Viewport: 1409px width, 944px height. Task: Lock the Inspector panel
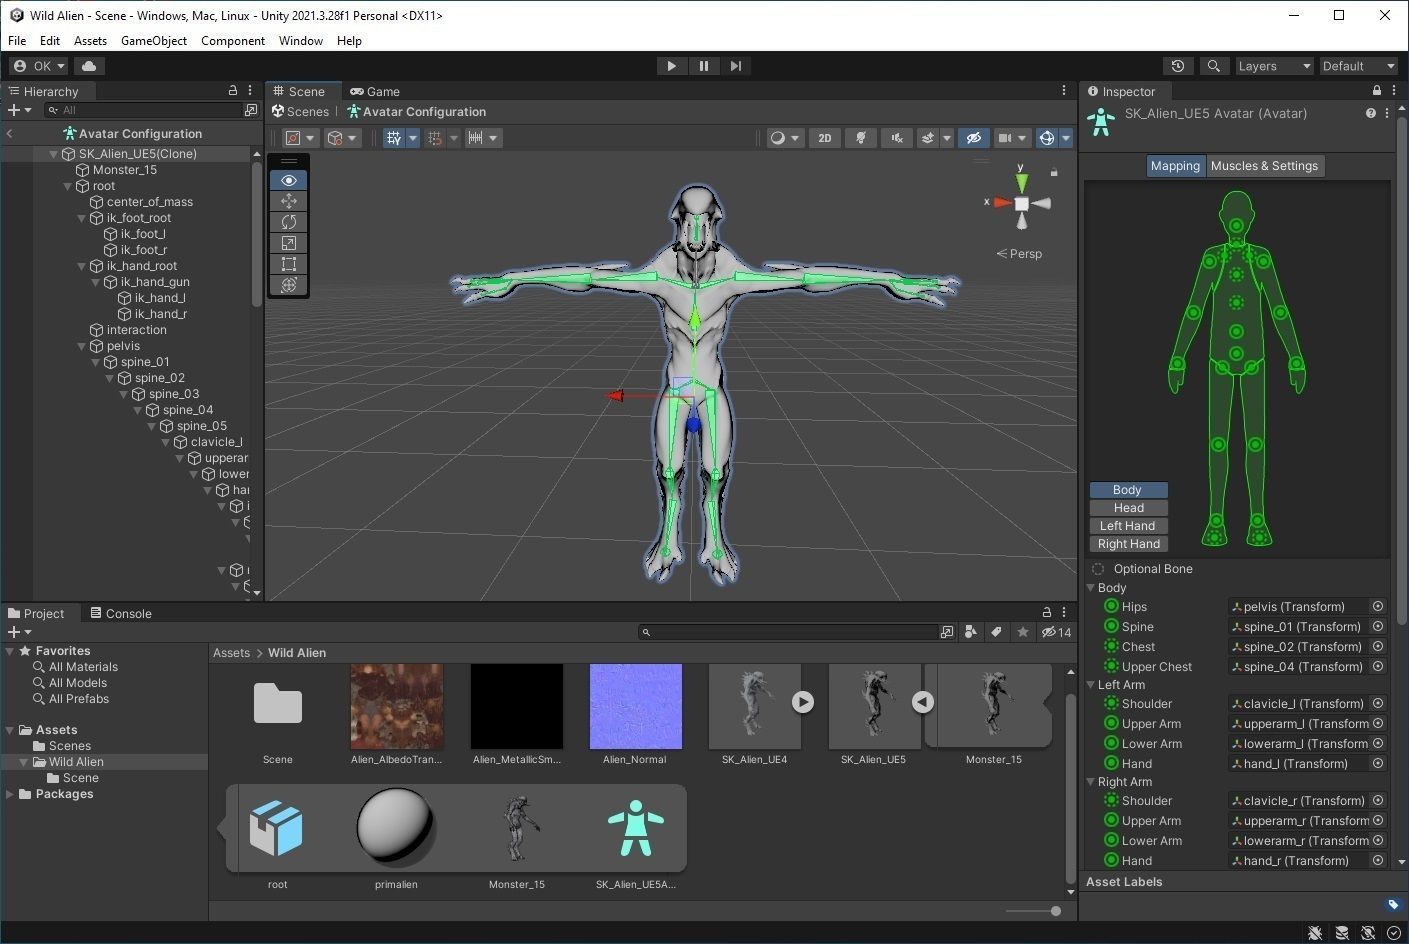[1377, 91]
